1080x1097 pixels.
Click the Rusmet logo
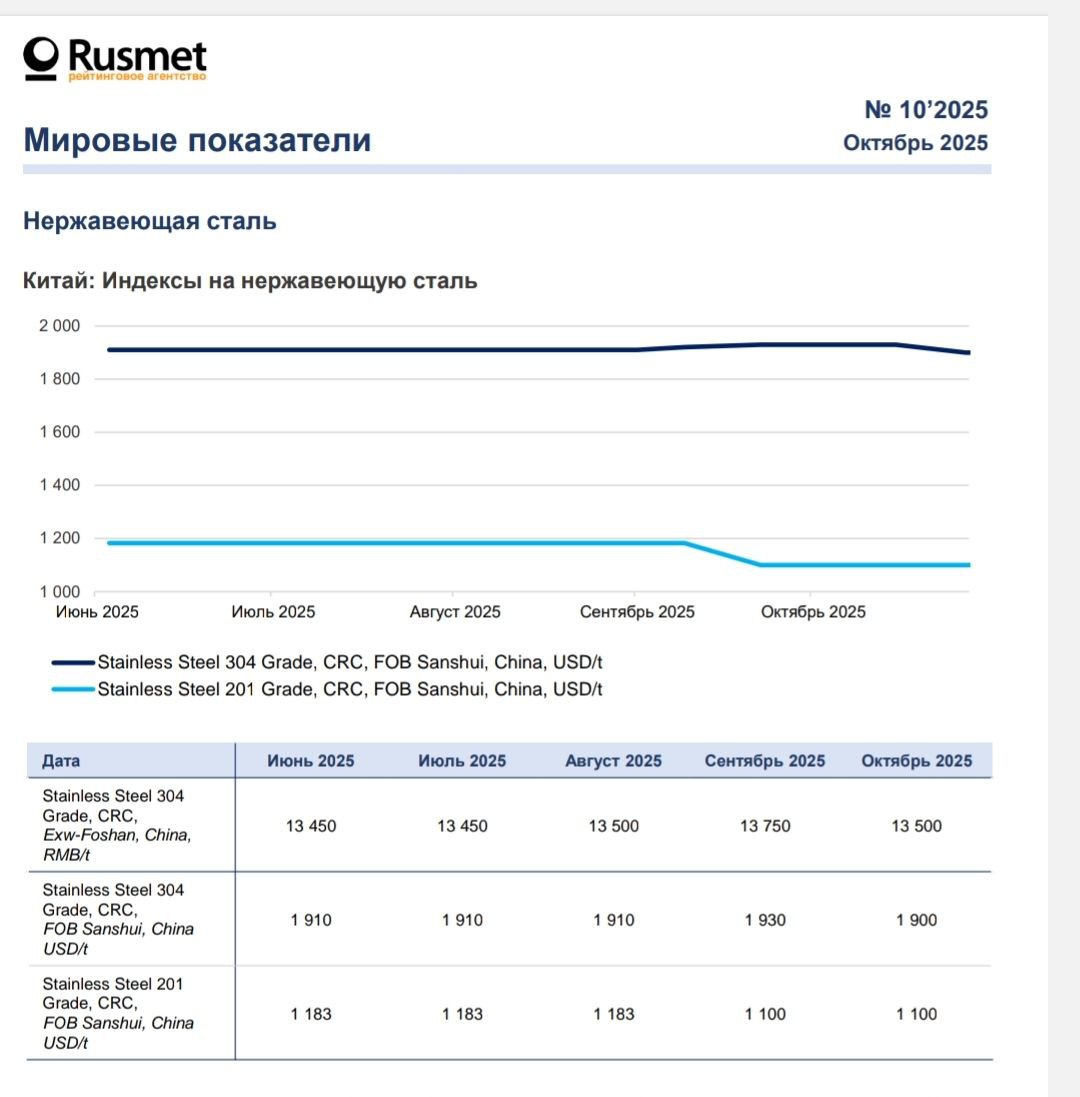point(115,58)
